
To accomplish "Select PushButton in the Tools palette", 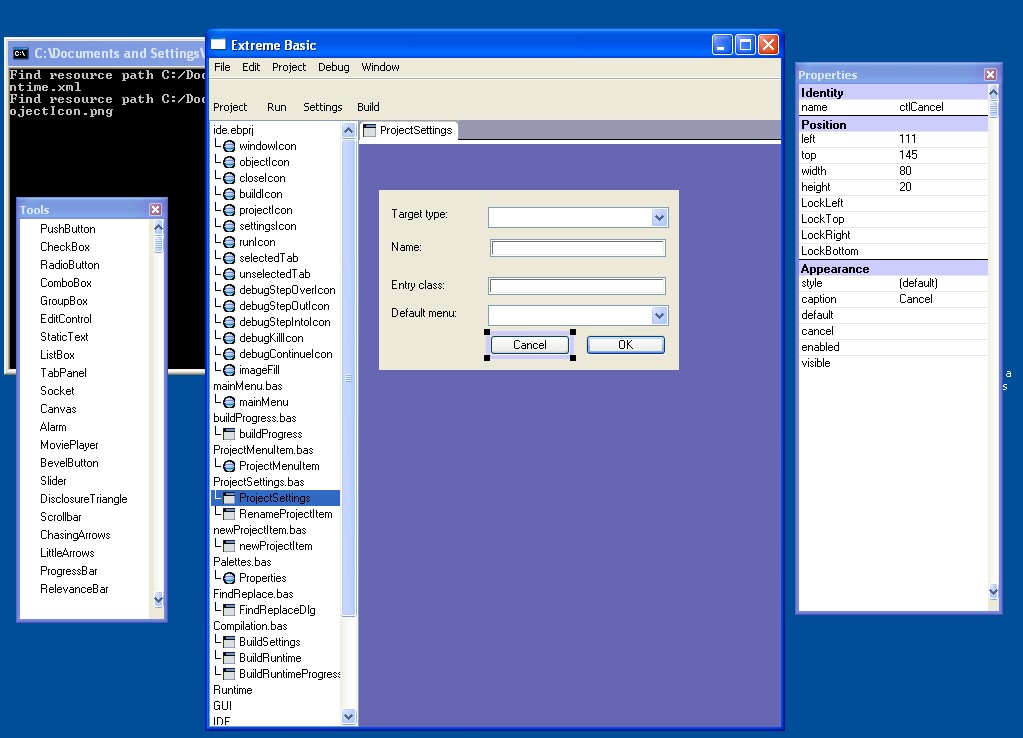I will pyautogui.click(x=68, y=229).
